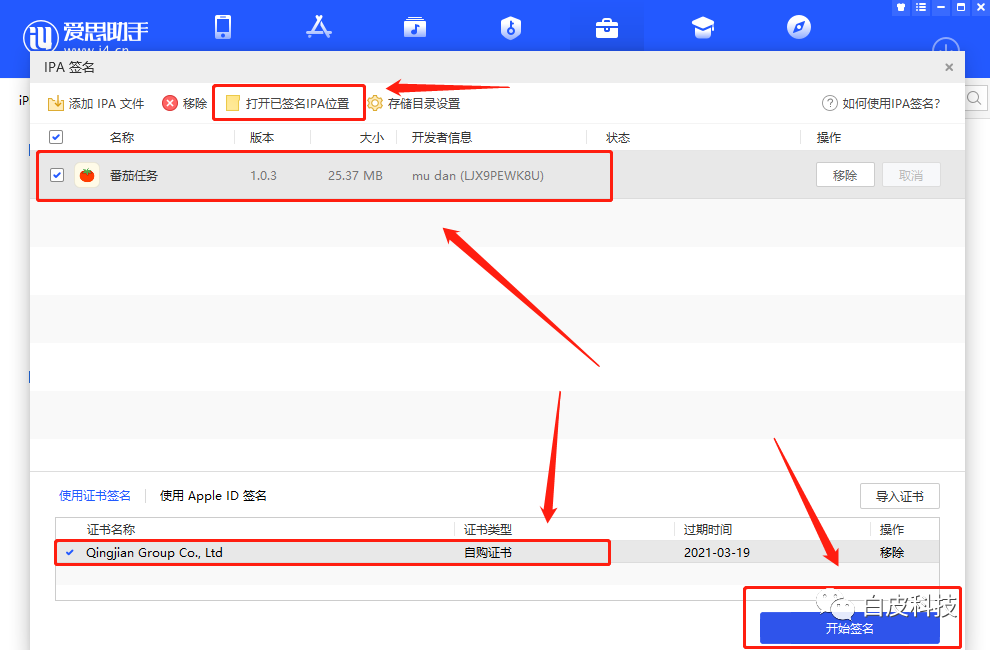Toggle the 番茄任务 row checkbox

click(57, 175)
